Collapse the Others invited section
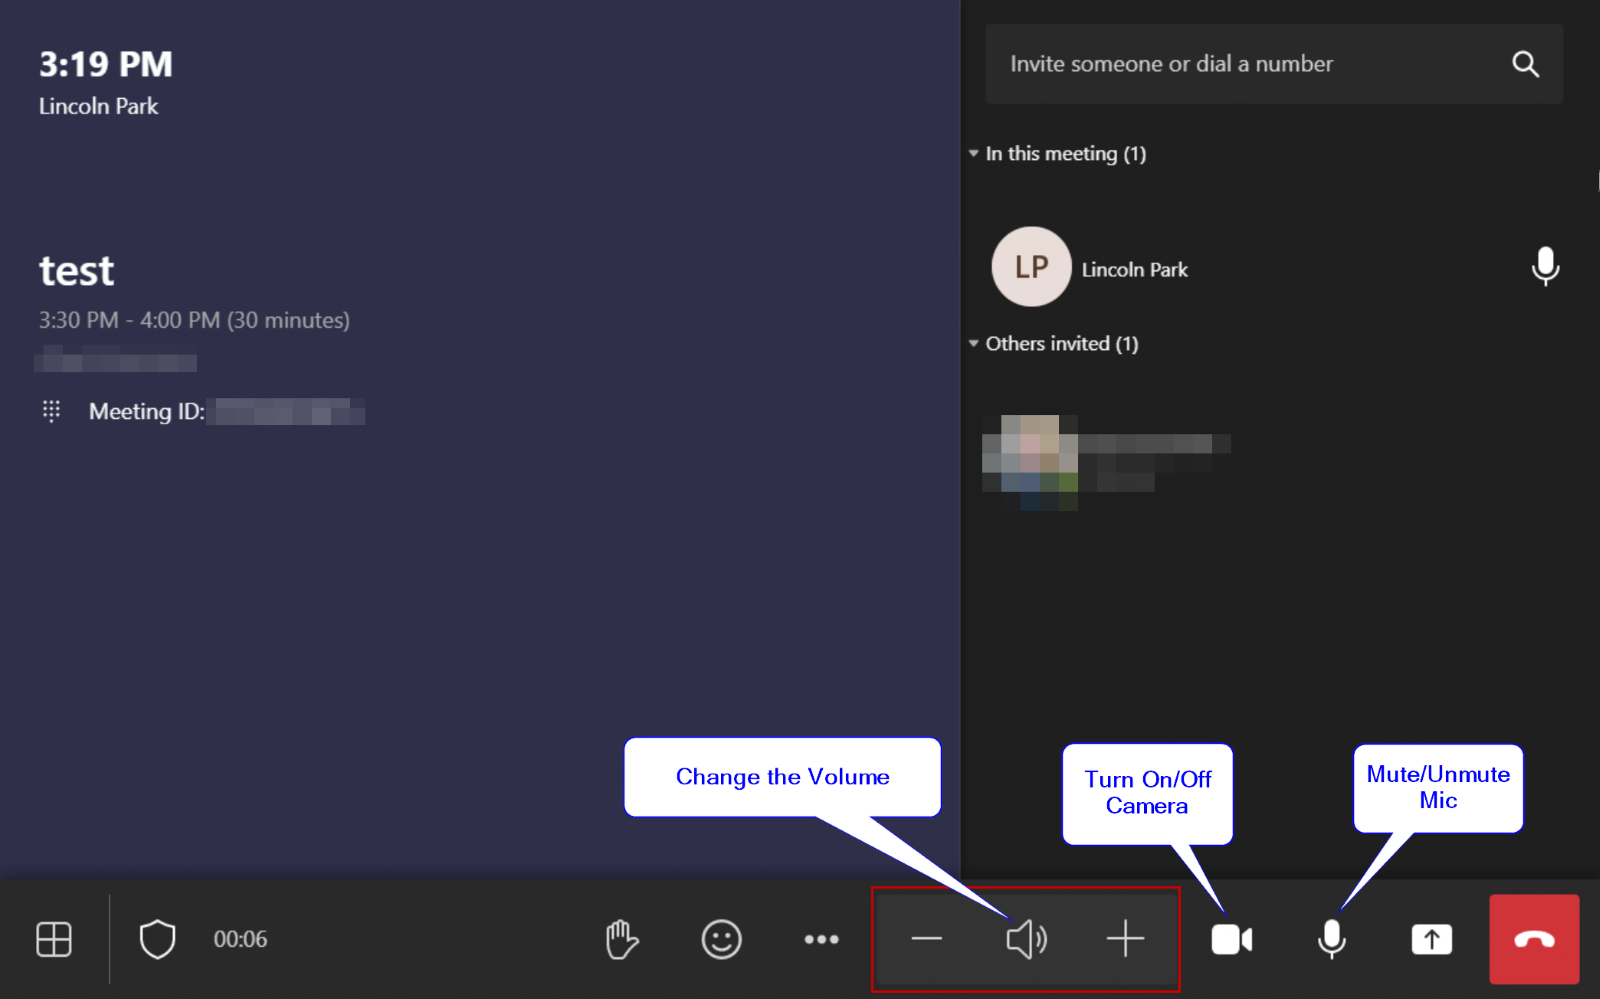Image resolution: width=1600 pixels, height=999 pixels. pos(974,344)
